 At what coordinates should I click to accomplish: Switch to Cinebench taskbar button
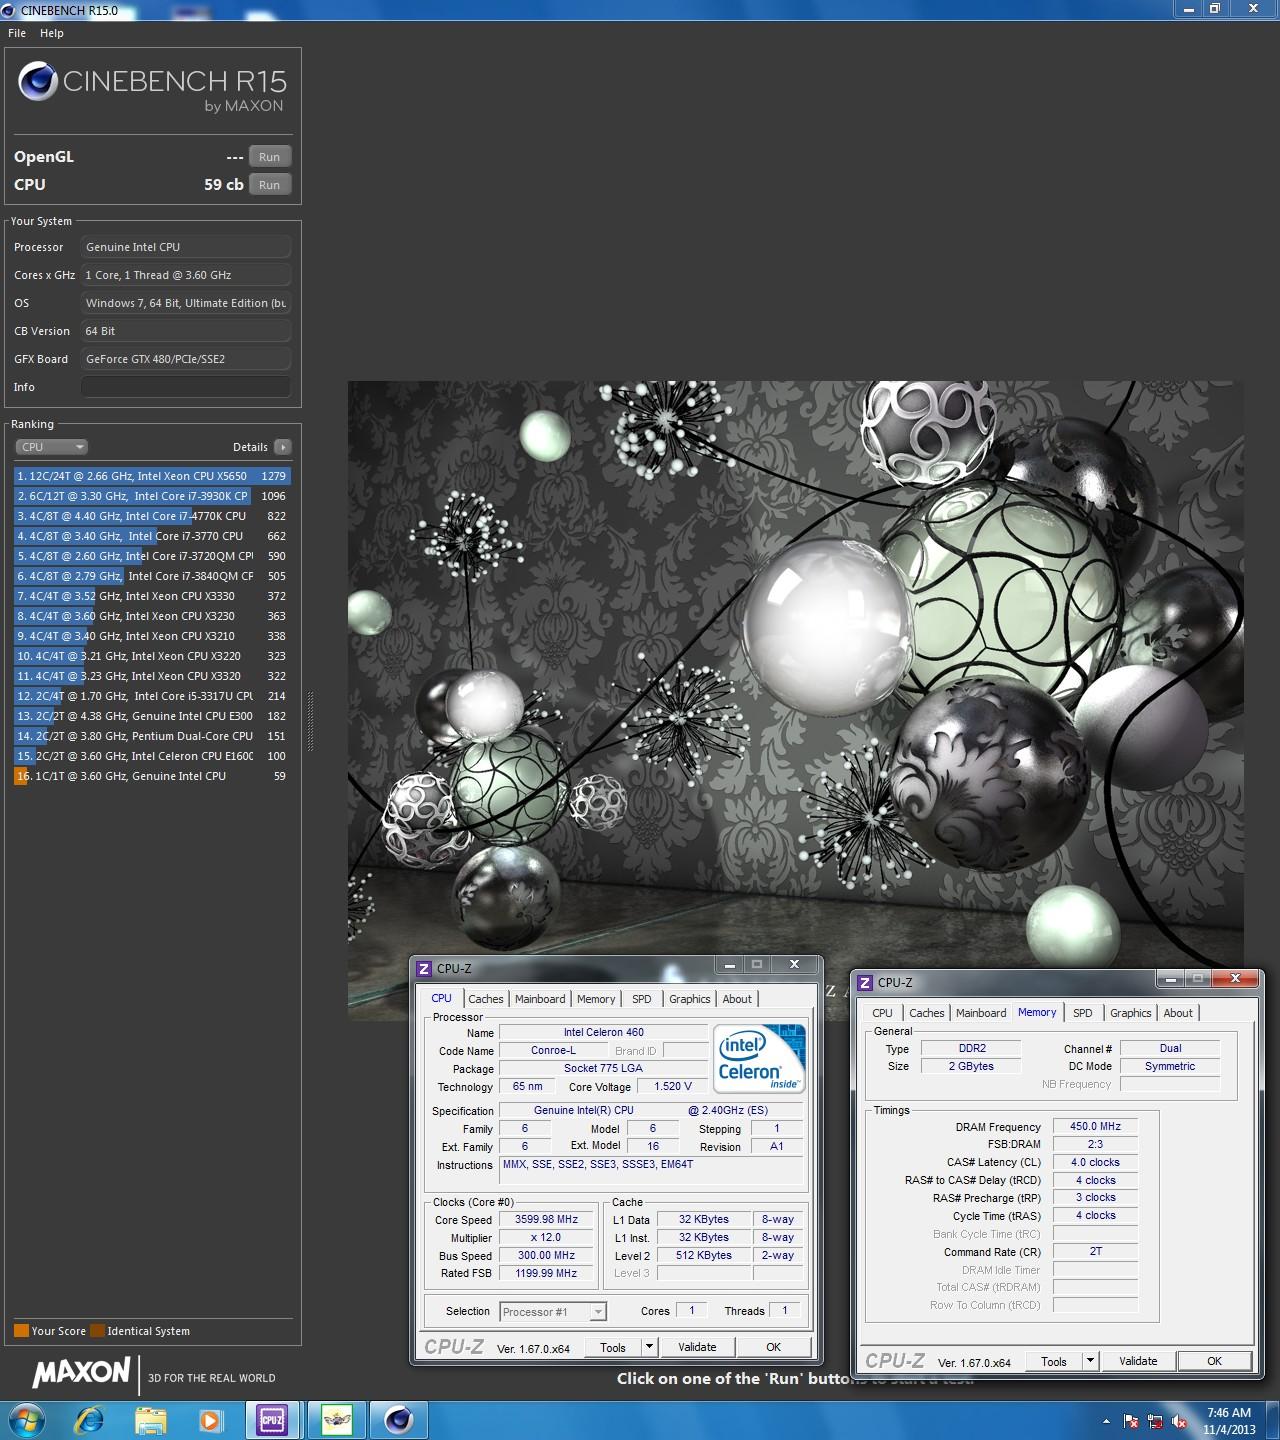(399, 1420)
